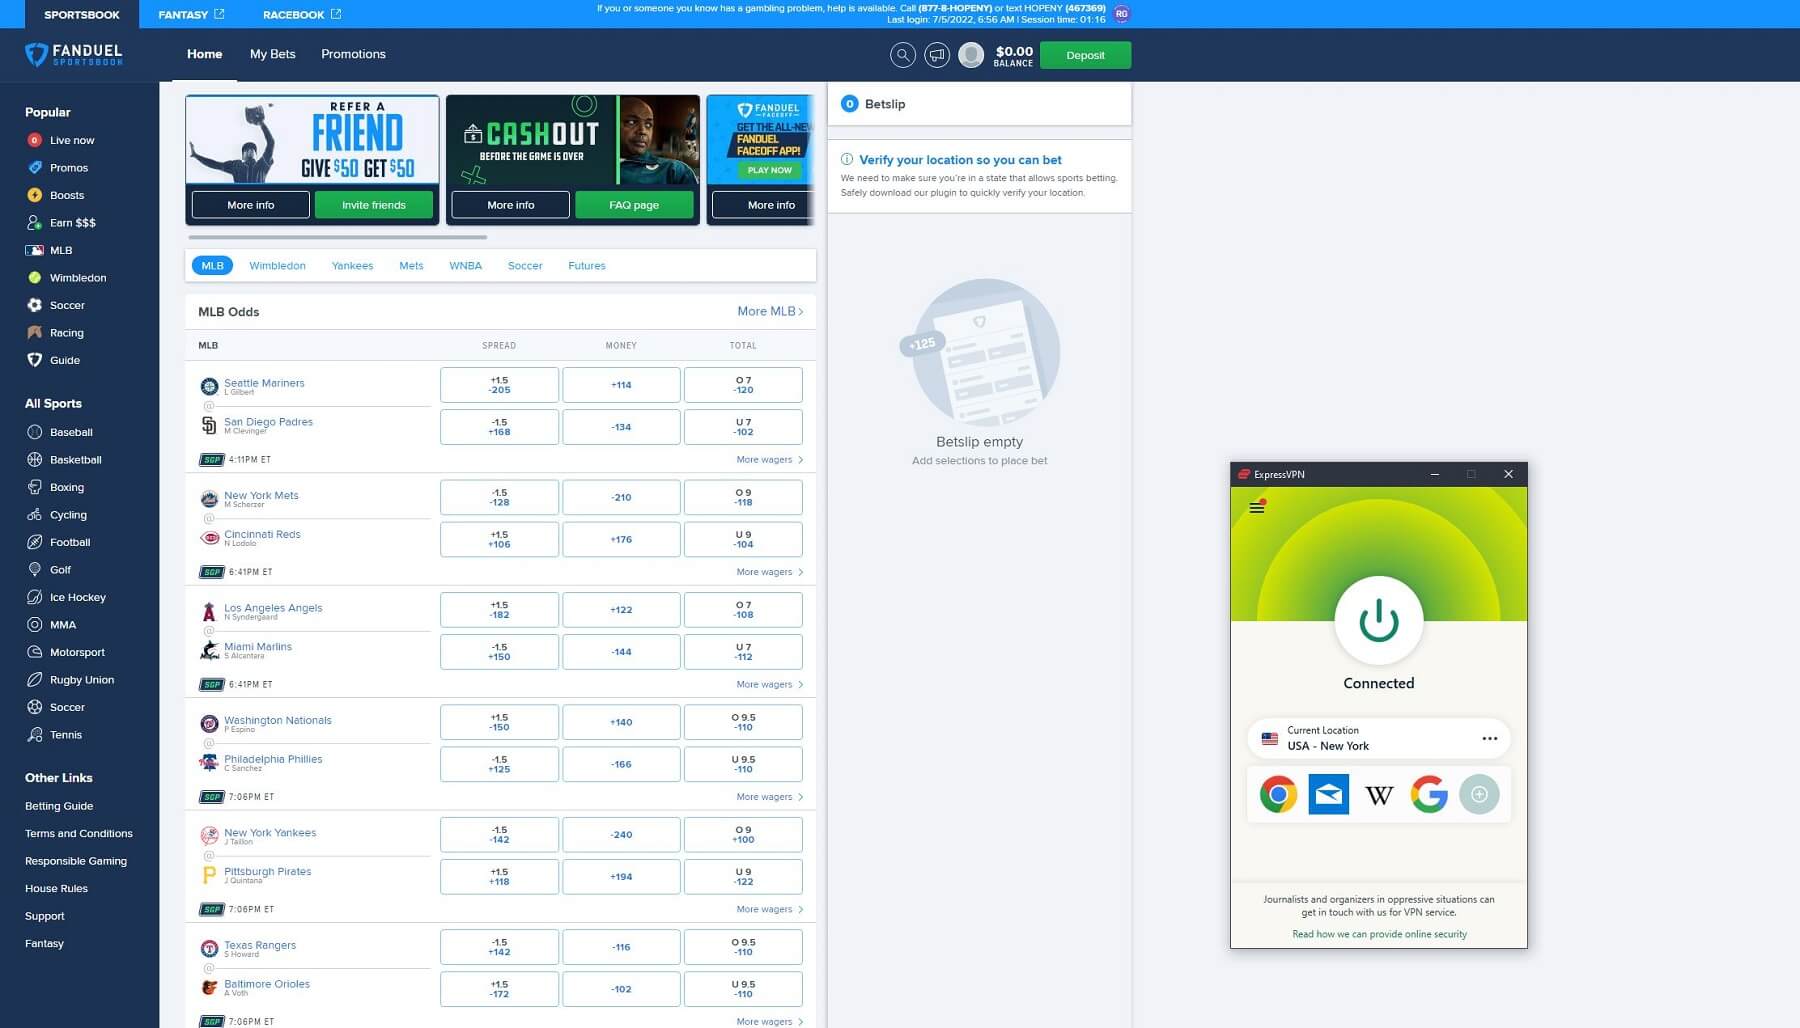Image resolution: width=1800 pixels, height=1028 pixels.
Task: Click FAQ page button on Cashout banner
Action: 634,205
